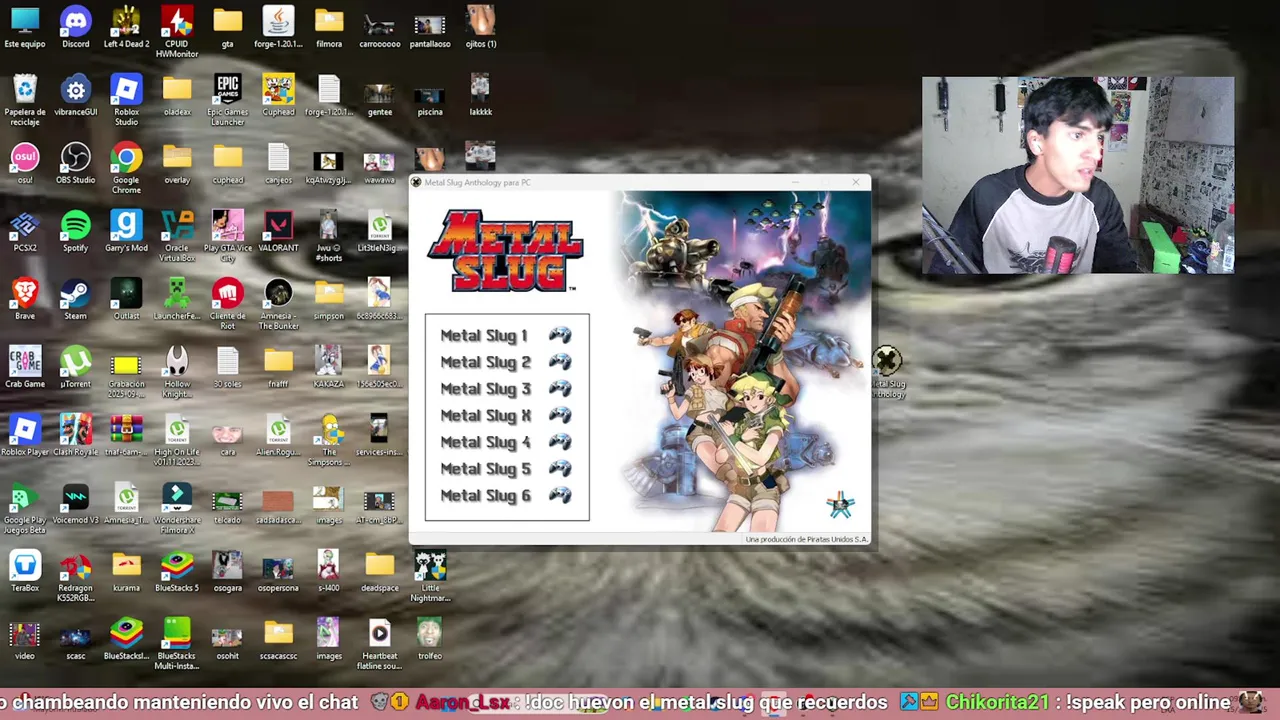The width and height of the screenshot is (1280, 720).
Task: Select the Left 4 Dead 2 icon
Action: pos(126,27)
